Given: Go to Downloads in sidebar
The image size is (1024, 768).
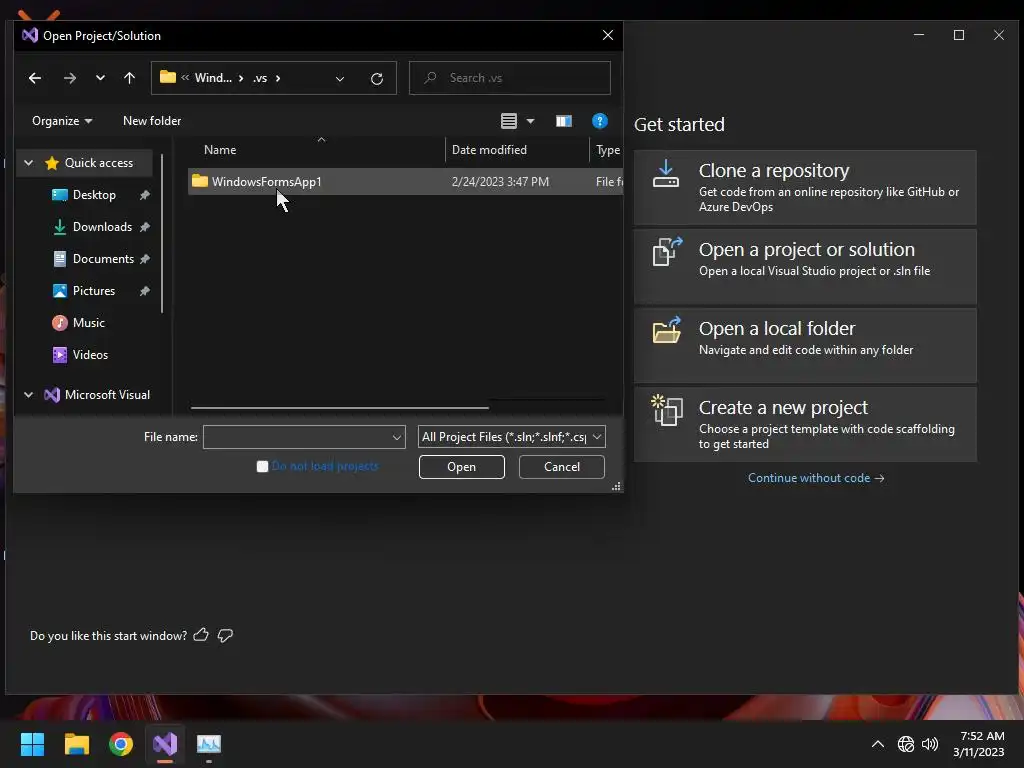Looking at the screenshot, I should pos(102,227).
